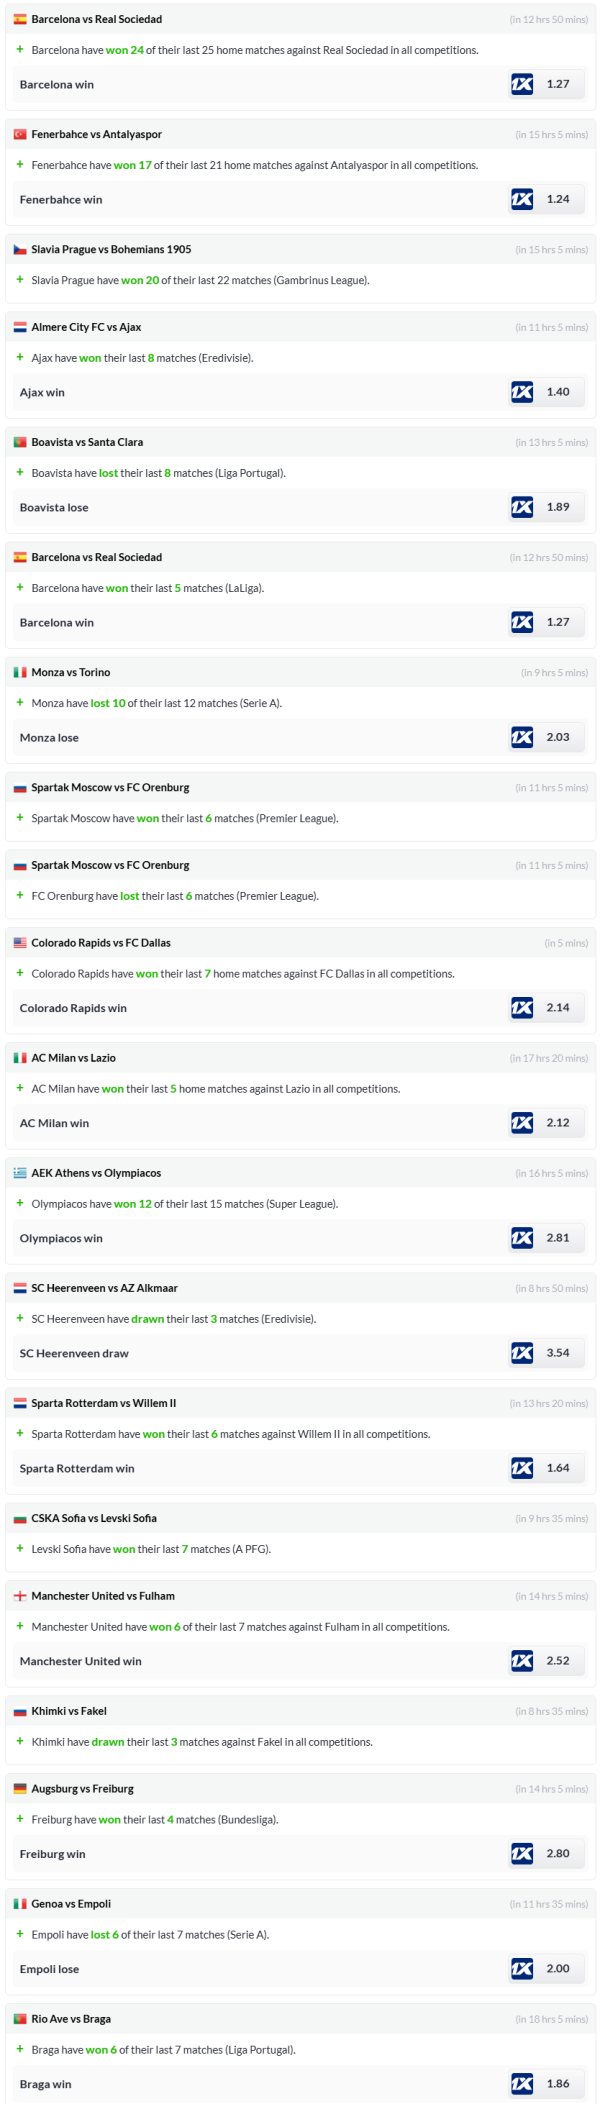Click the German flag beside Augsburg vs Freiburg

click(x=20, y=1789)
